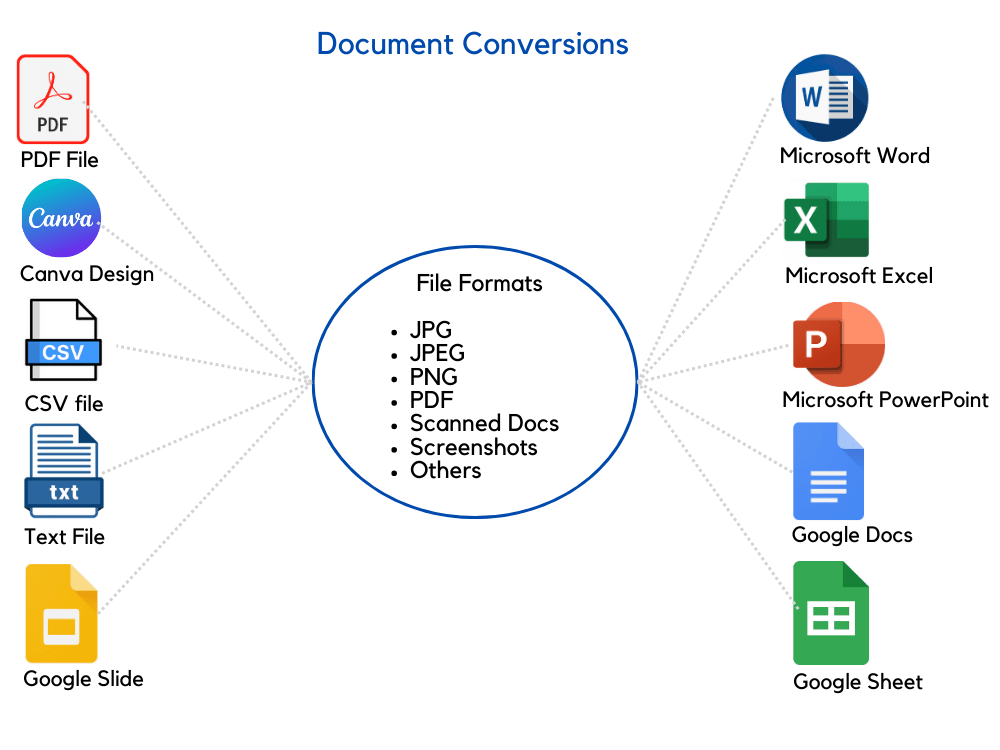
Task: Click the green Microsoft Excel icon
Action: pyautogui.click(x=827, y=220)
